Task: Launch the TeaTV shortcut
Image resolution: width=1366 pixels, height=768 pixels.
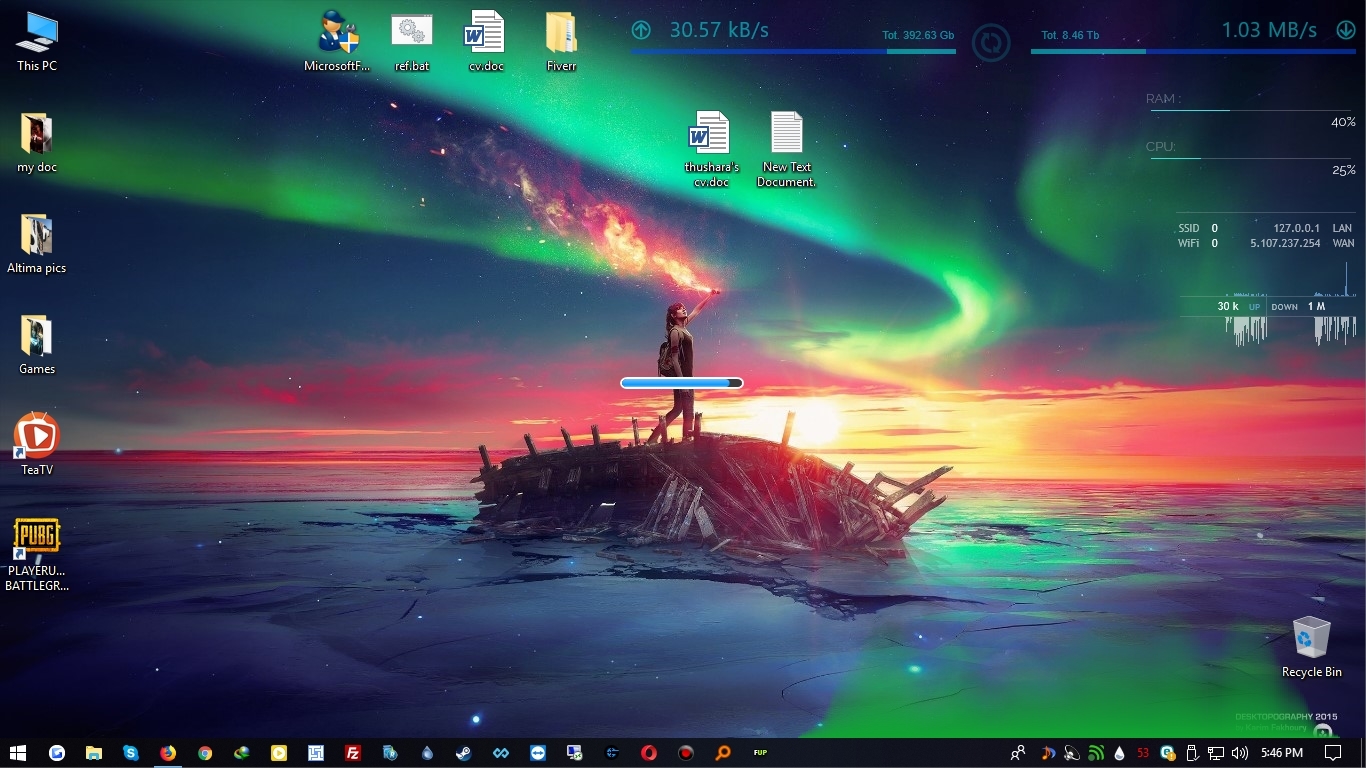Action: point(37,445)
